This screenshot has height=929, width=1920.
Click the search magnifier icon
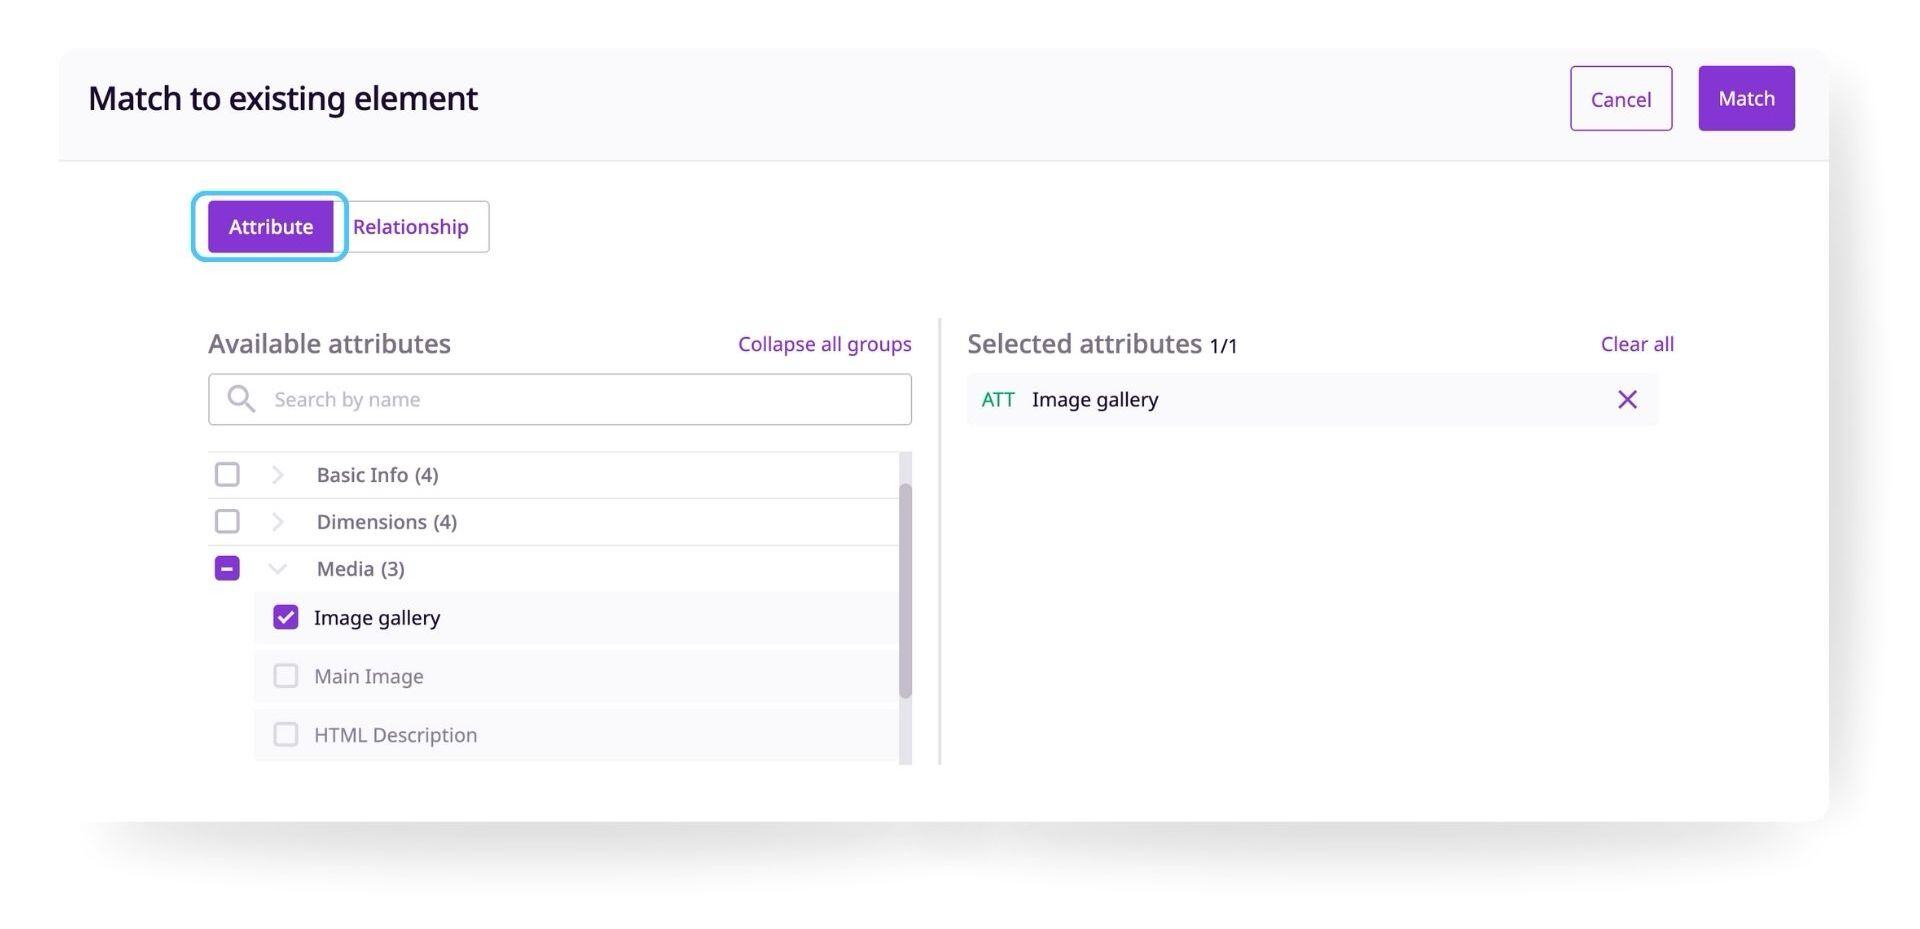coord(241,399)
